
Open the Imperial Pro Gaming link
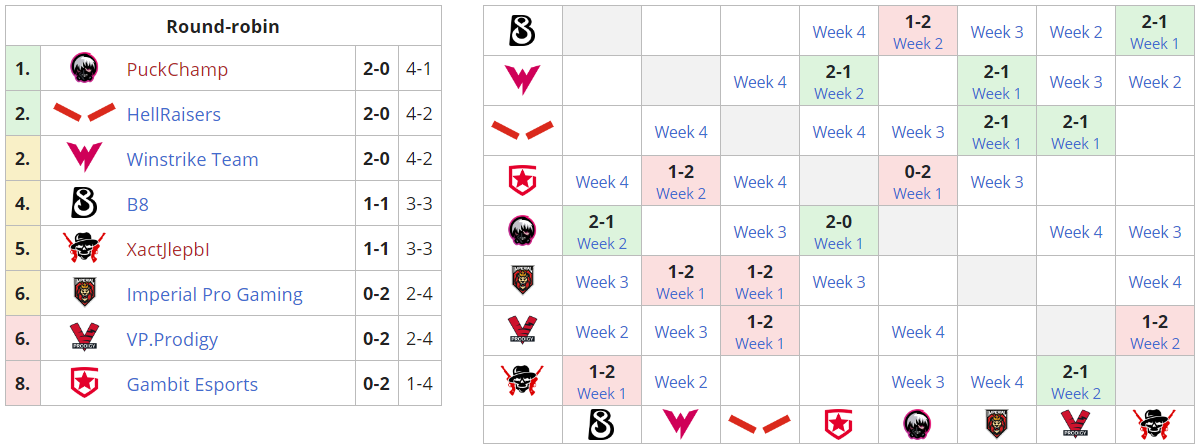(214, 294)
